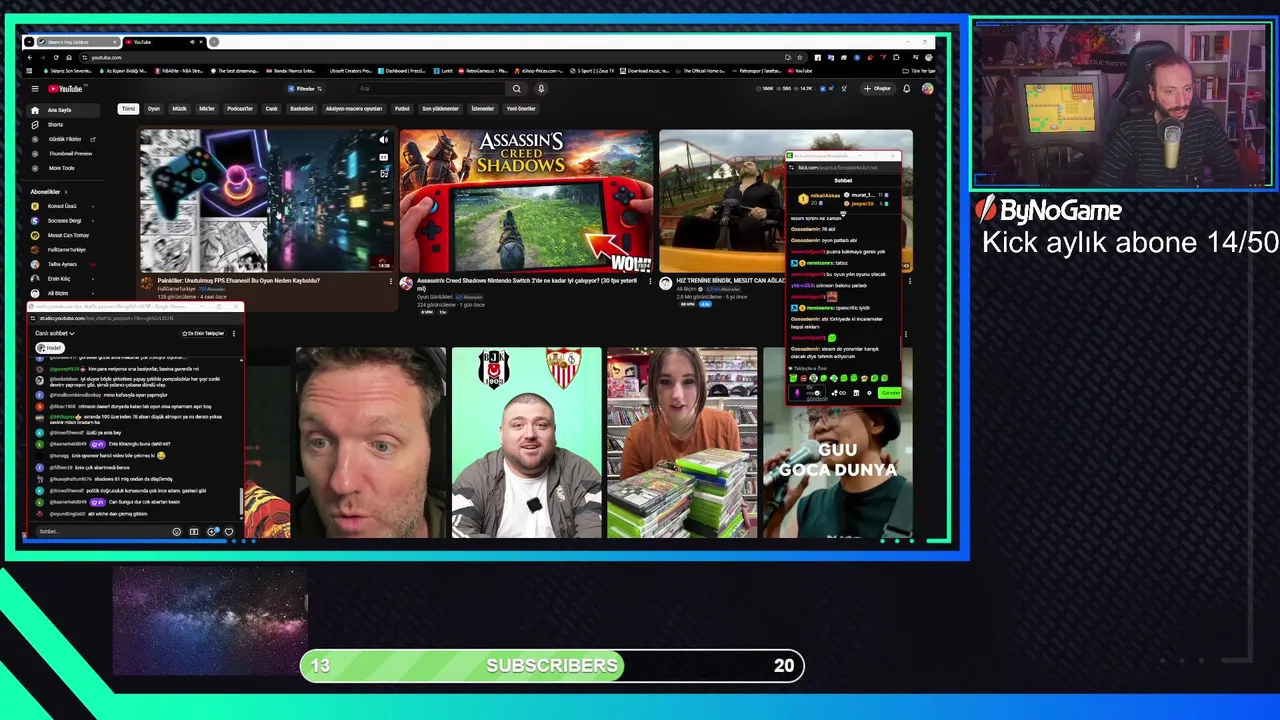The width and height of the screenshot is (1280, 720).
Task: Open Thumbnail Preview sidebar item
Action: pyautogui.click(x=65, y=154)
